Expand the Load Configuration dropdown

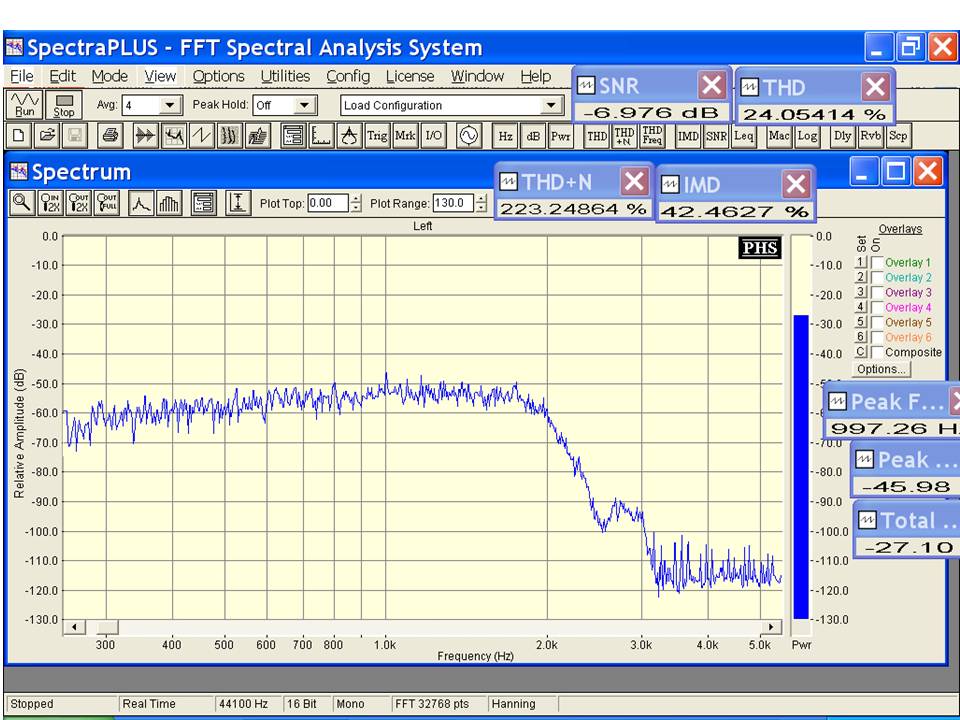[551, 105]
